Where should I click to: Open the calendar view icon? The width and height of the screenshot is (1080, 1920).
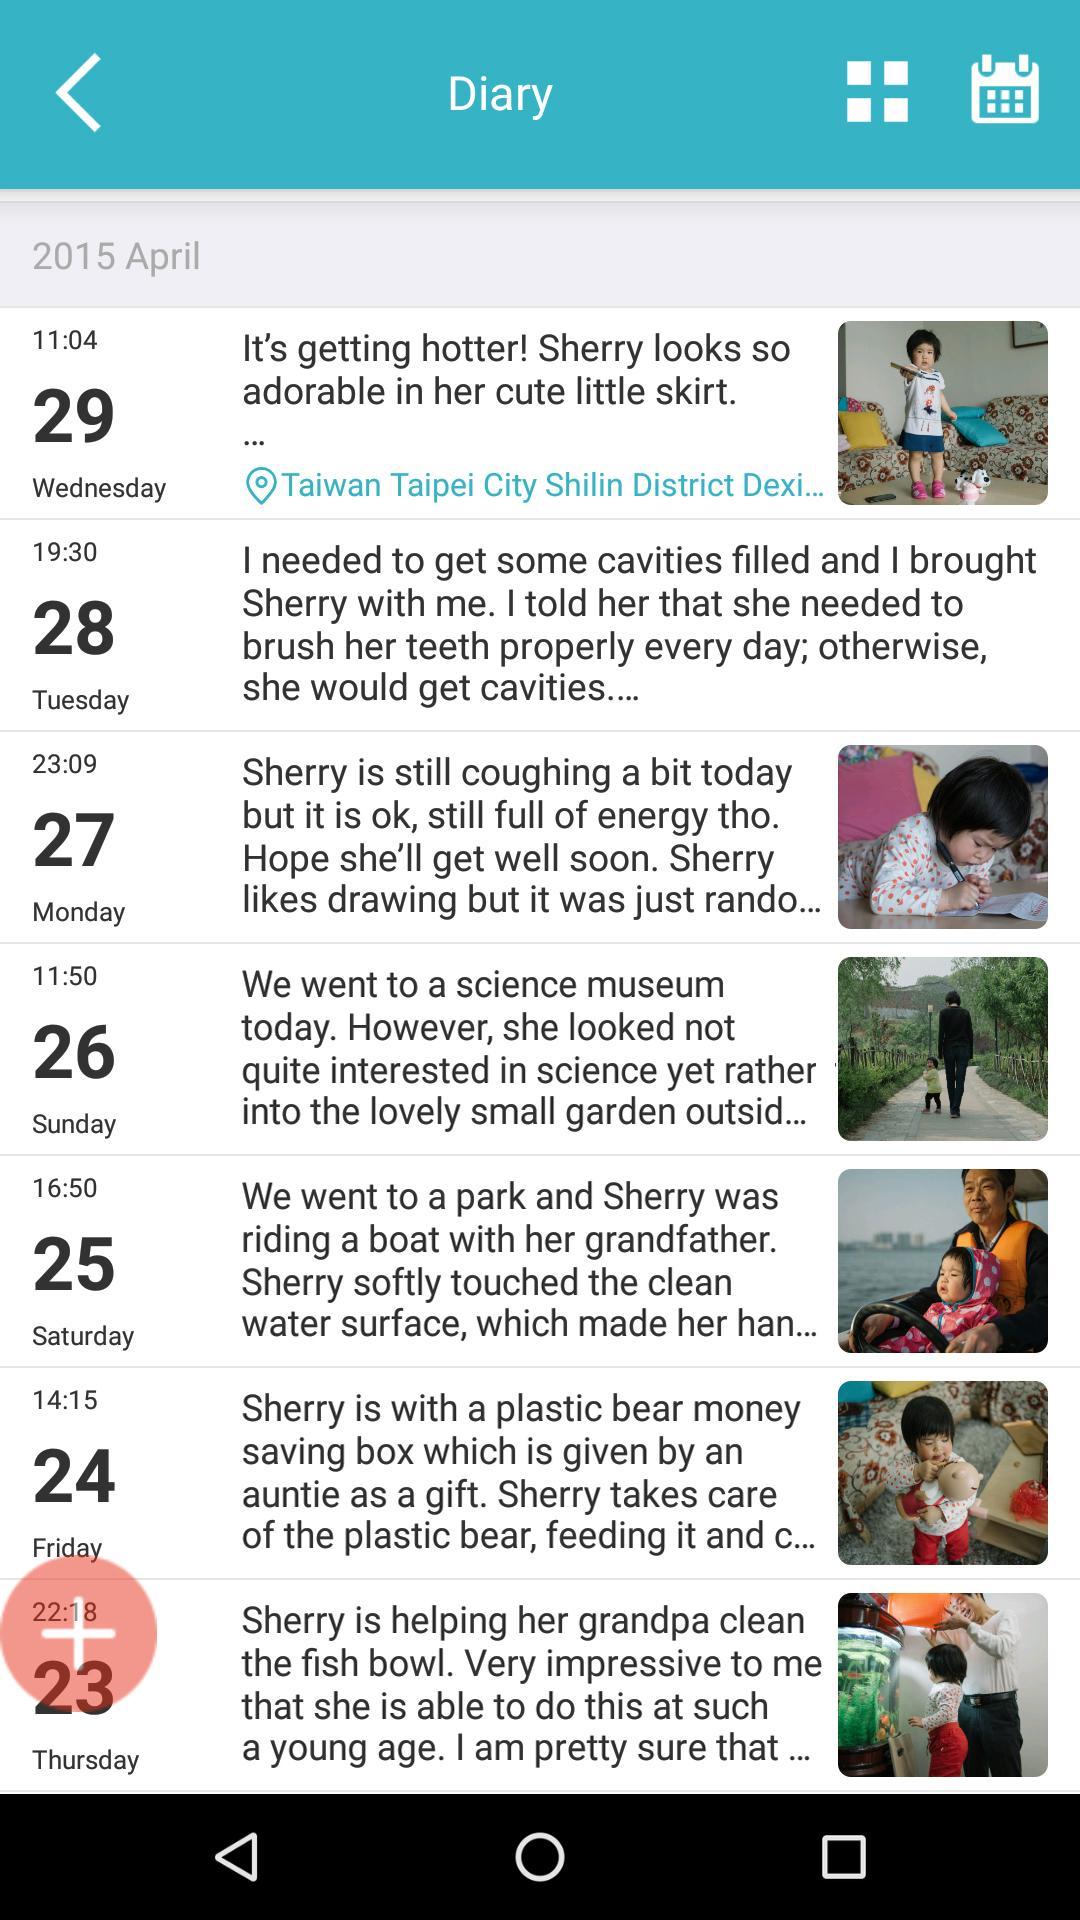pyautogui.click(x=1005, y=90)
